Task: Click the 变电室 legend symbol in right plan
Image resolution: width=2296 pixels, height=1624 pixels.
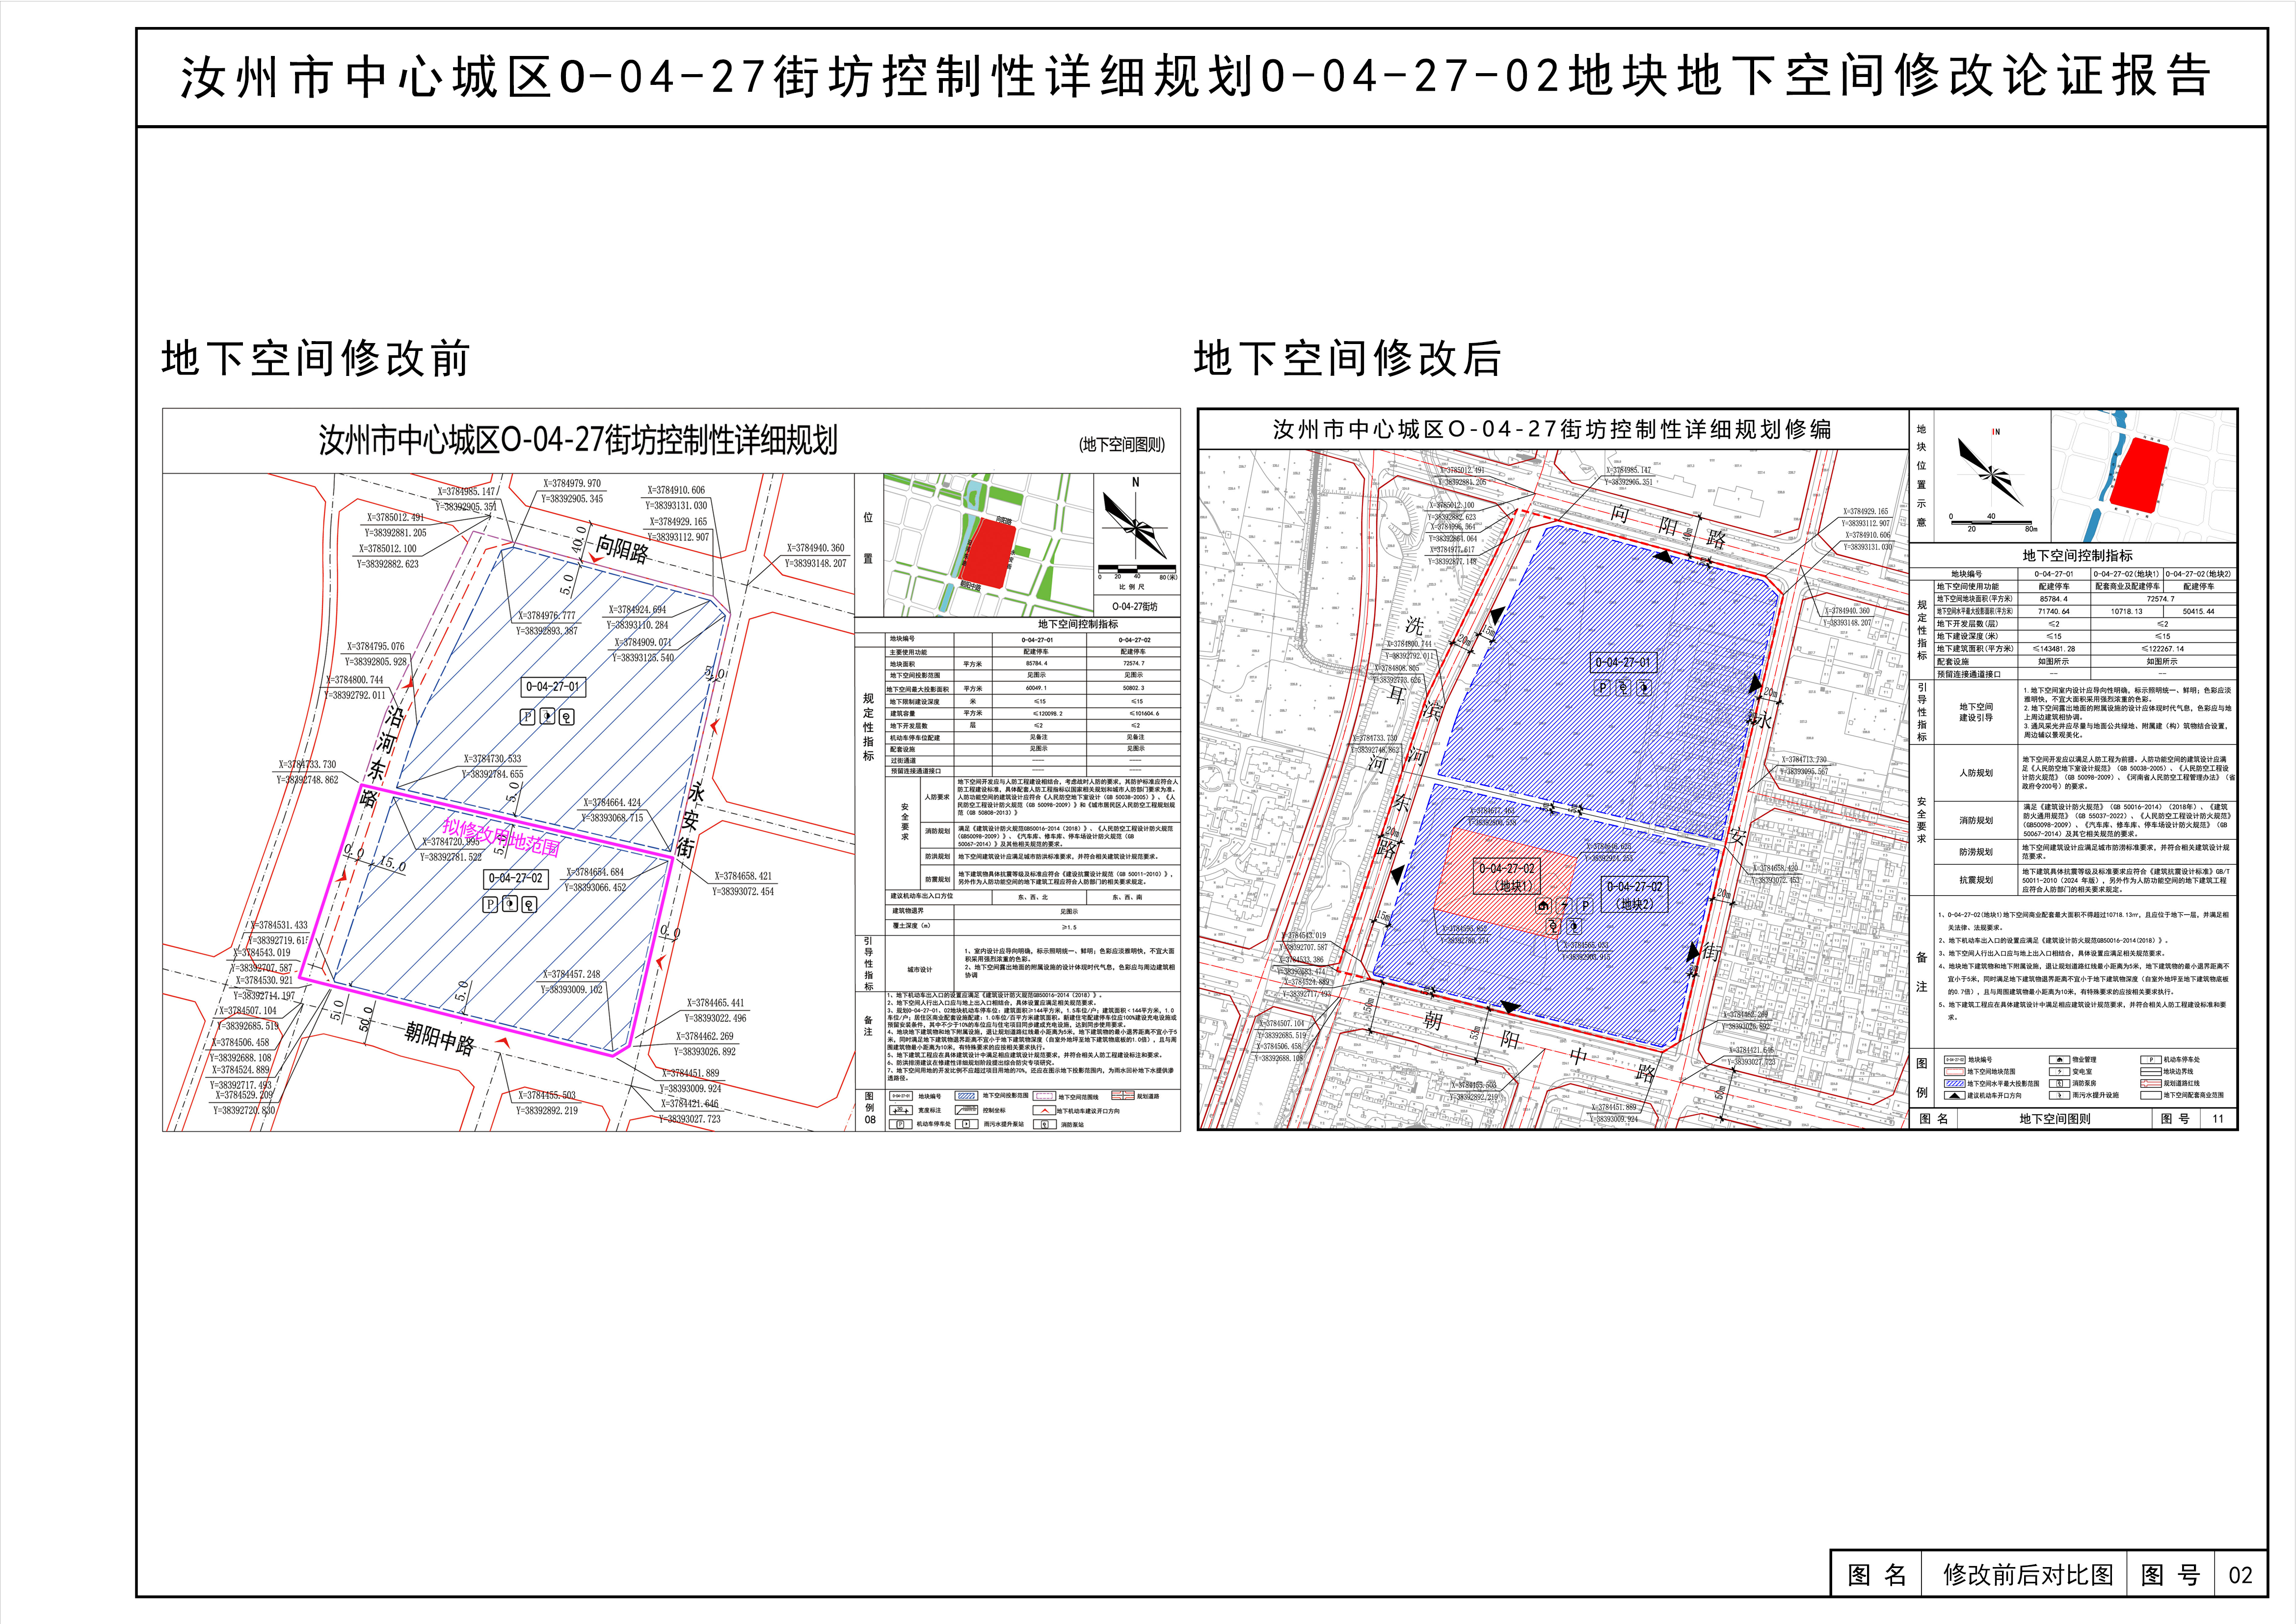Action: pyautogui.click(x=2059, y=1071)
